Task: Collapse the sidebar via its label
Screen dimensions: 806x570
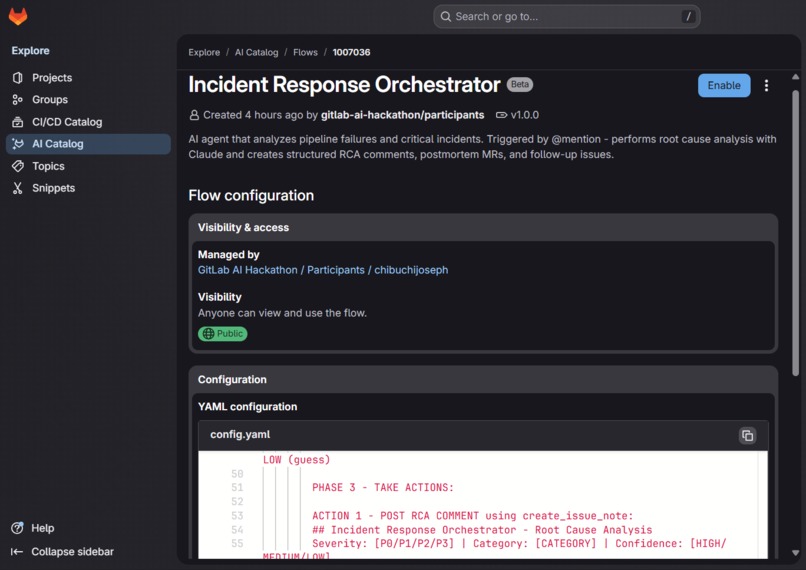Action: click(x=72, y=551)
